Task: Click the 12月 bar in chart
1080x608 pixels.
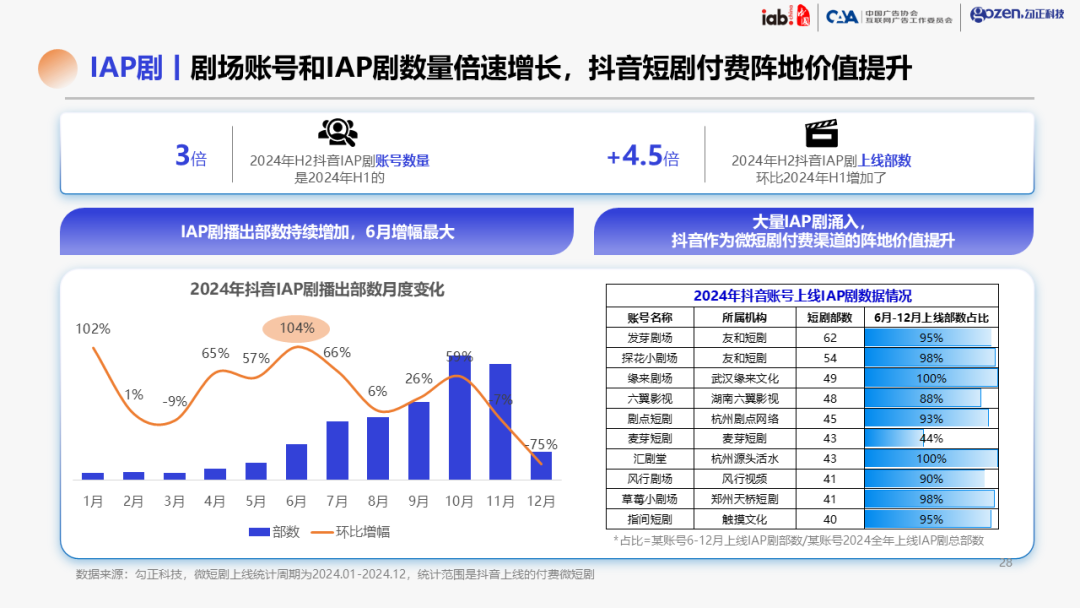Action: pyautogui.click(x=541, y=466)
